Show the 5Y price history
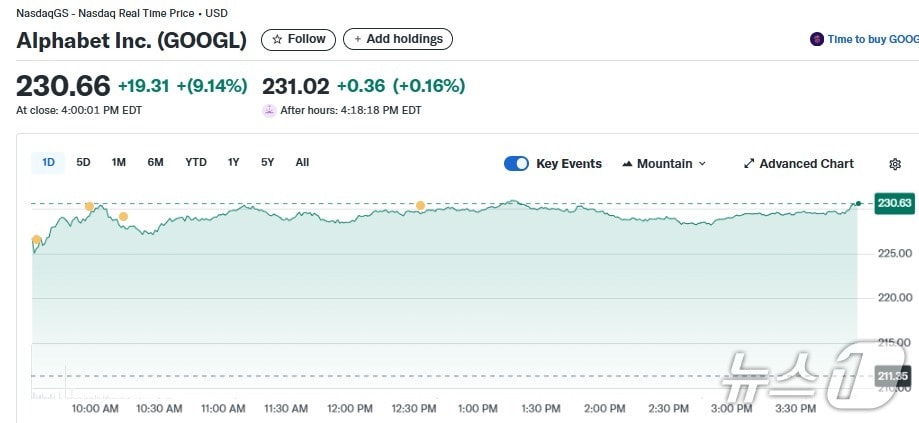919x423 pixels. point(267,162)
